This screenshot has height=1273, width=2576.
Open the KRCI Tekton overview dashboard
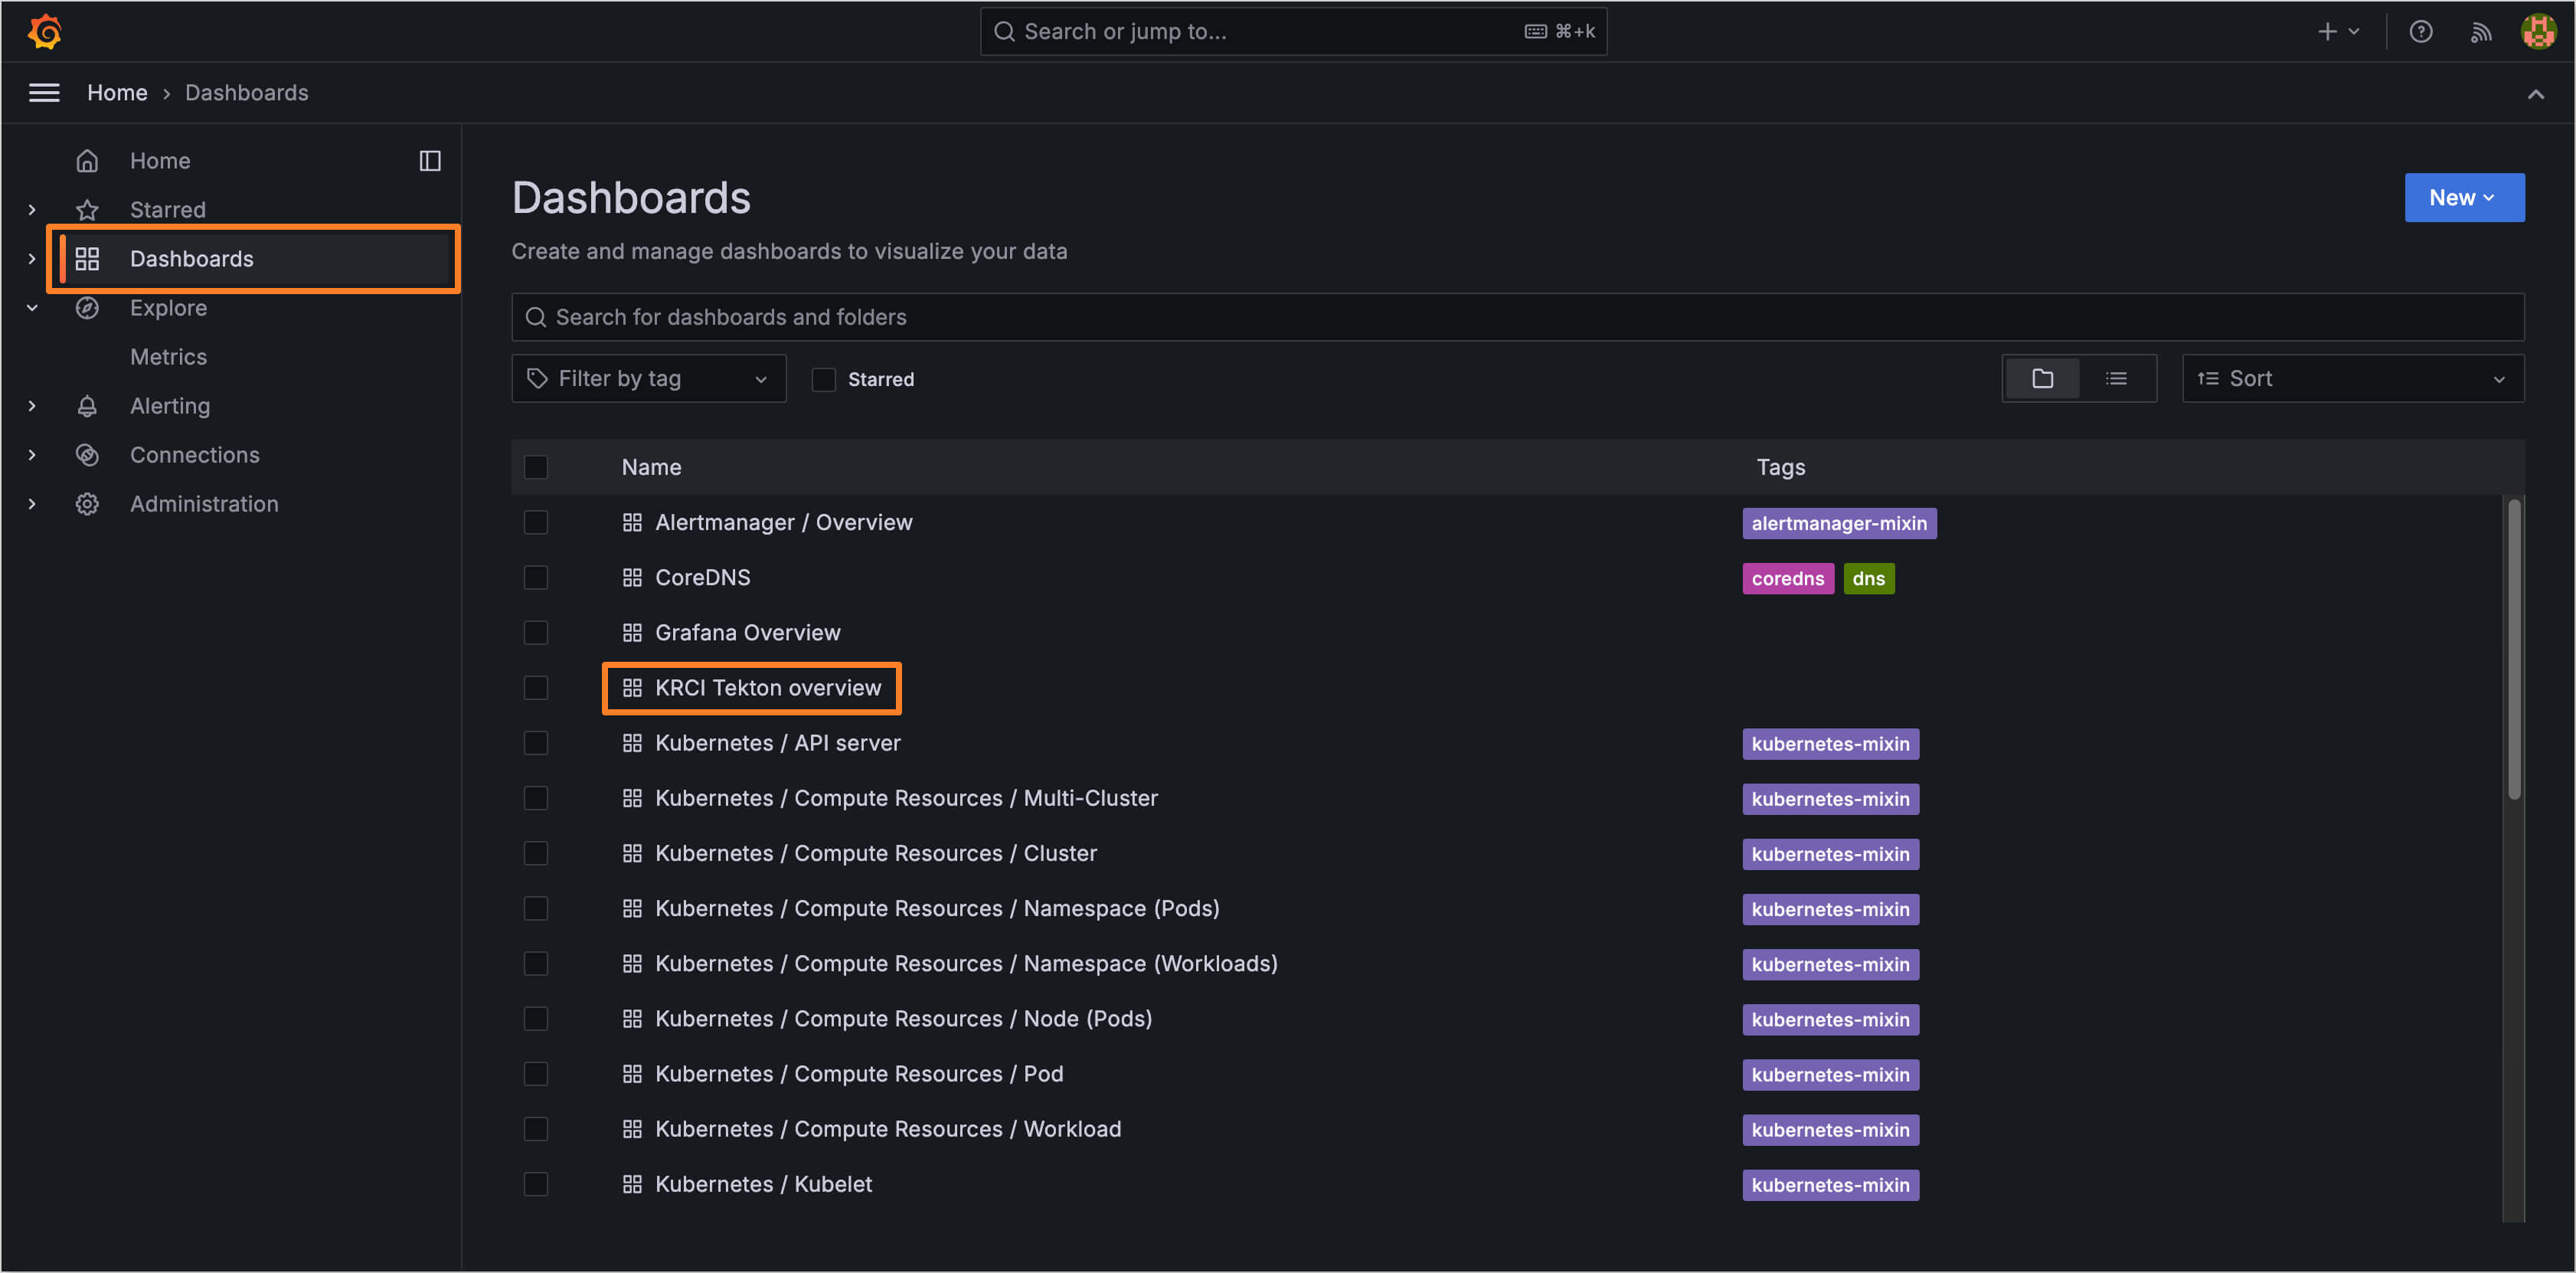coord(768,688)
